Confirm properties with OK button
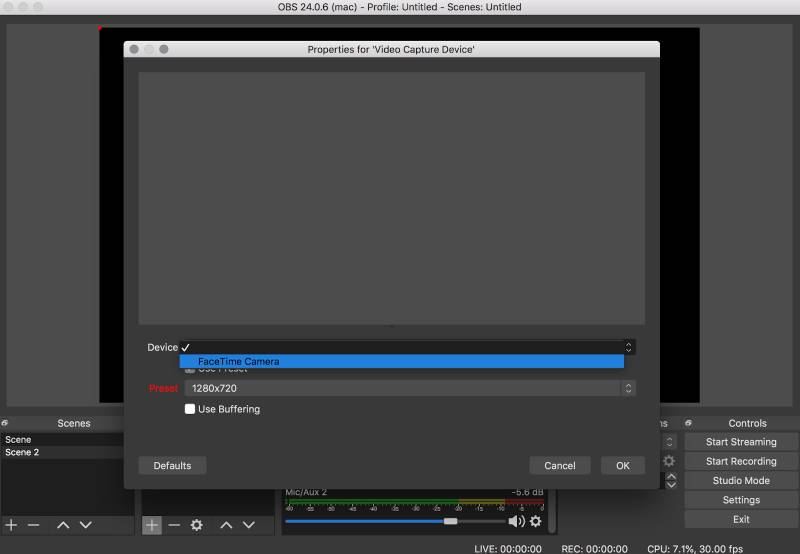 [622, 465]
